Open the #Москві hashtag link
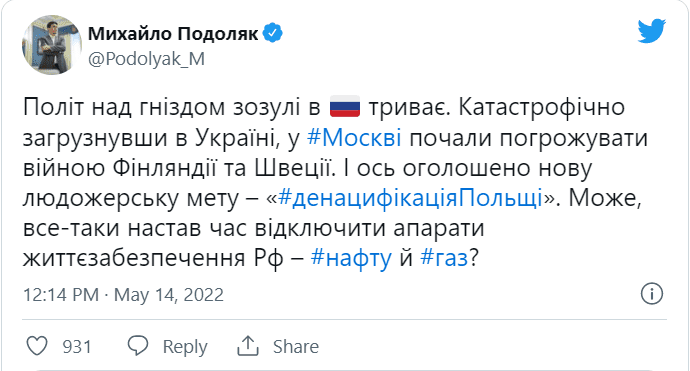Viewport: 690px width, 371px height. 354,138
